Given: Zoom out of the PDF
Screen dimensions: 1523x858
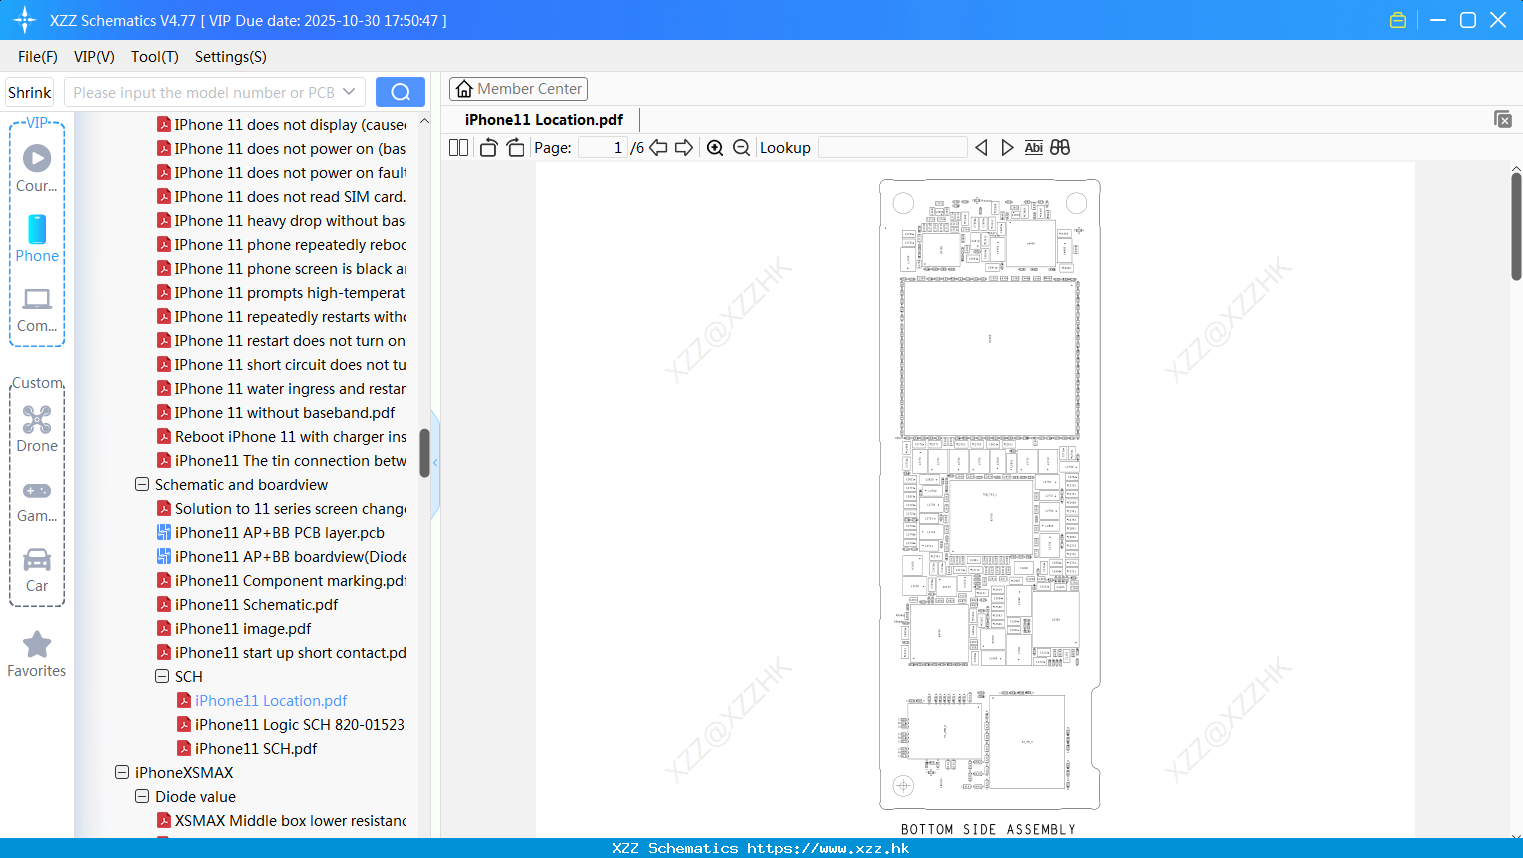Looking at the screenshot, I should point(741,148).
